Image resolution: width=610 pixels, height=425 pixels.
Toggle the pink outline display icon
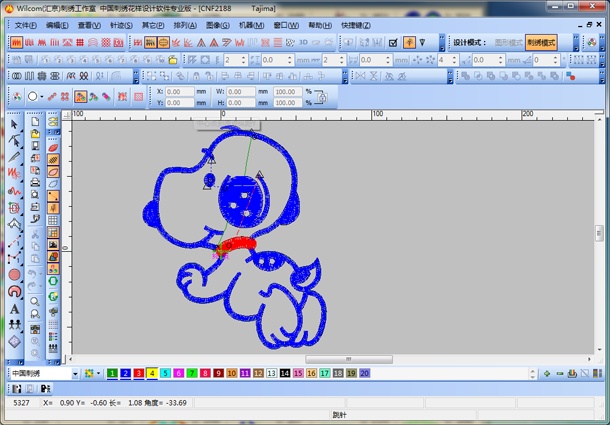(53, 172)
